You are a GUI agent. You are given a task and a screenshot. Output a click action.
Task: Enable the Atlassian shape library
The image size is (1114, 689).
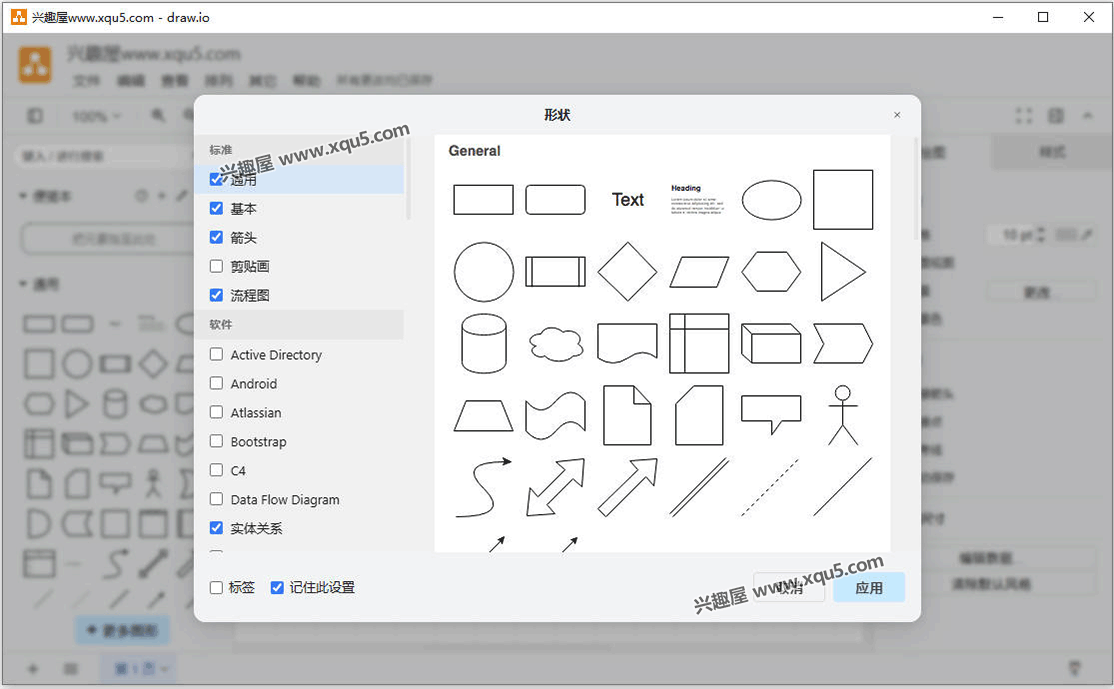pos(216,412)
